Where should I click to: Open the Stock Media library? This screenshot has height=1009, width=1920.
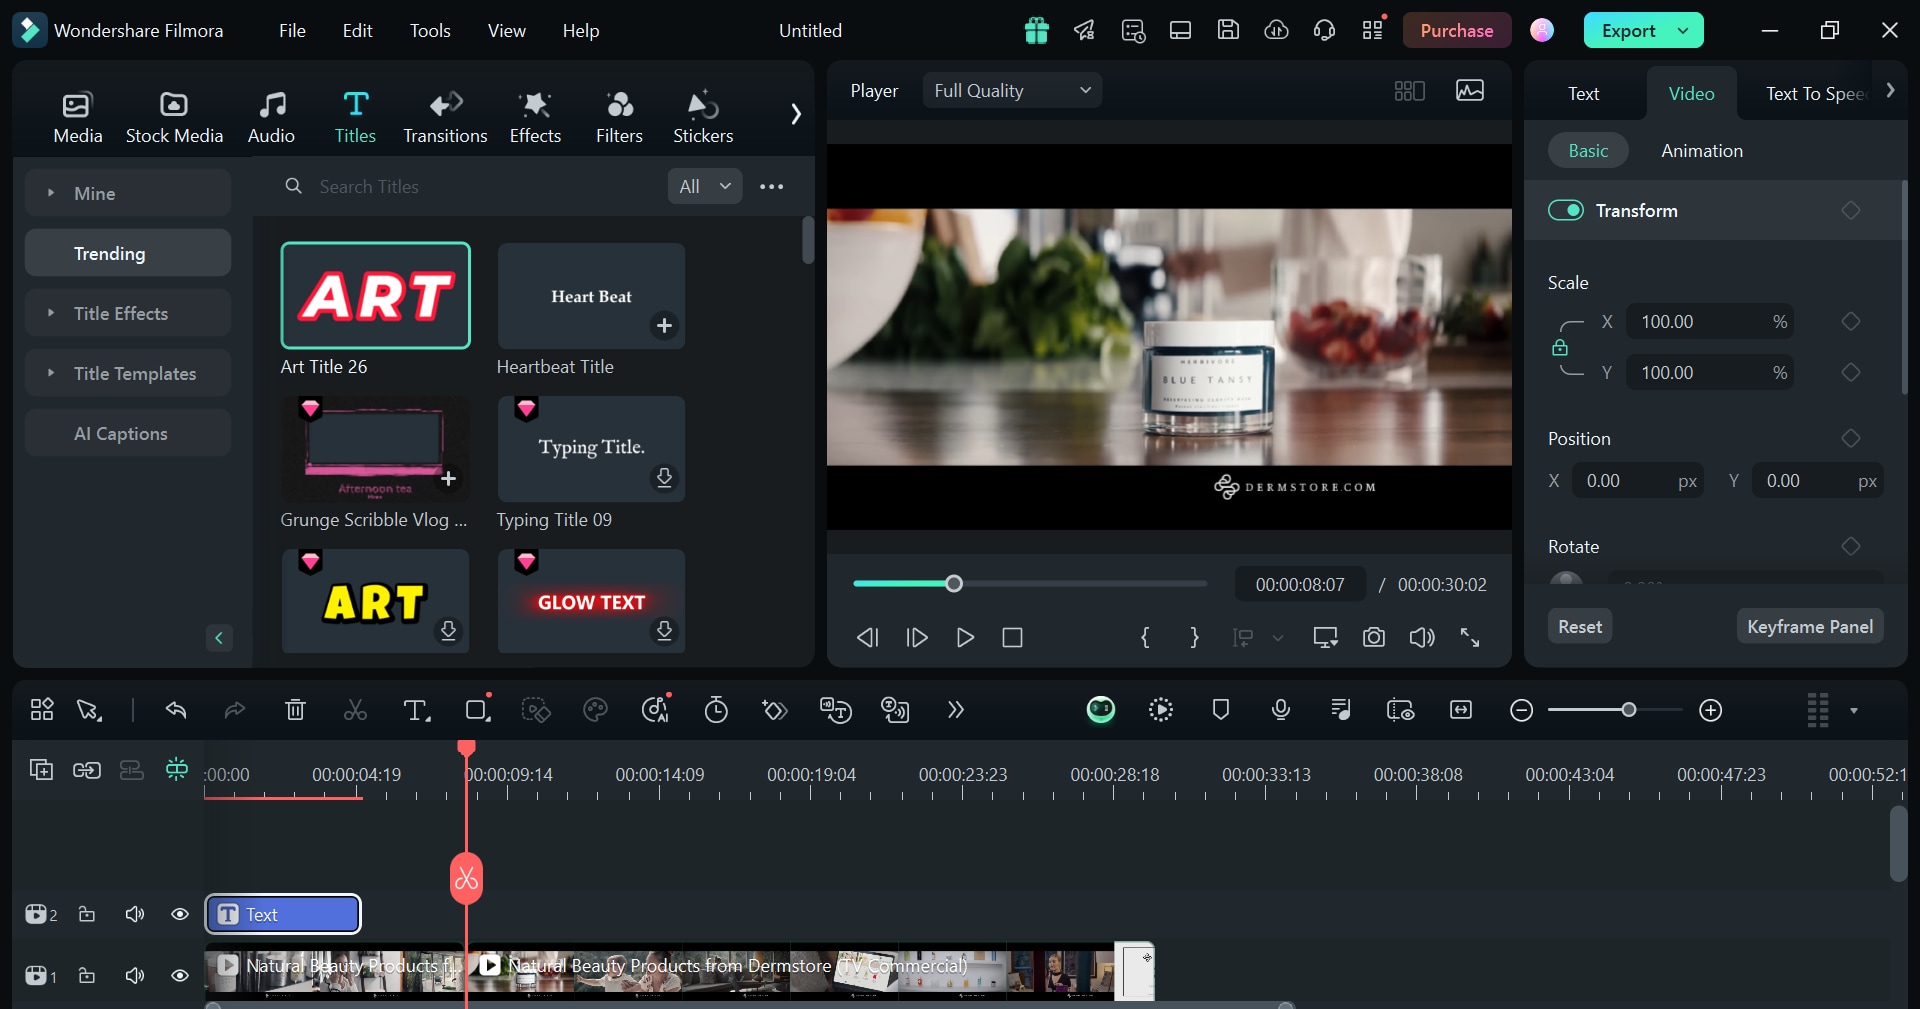coord(174,117)
